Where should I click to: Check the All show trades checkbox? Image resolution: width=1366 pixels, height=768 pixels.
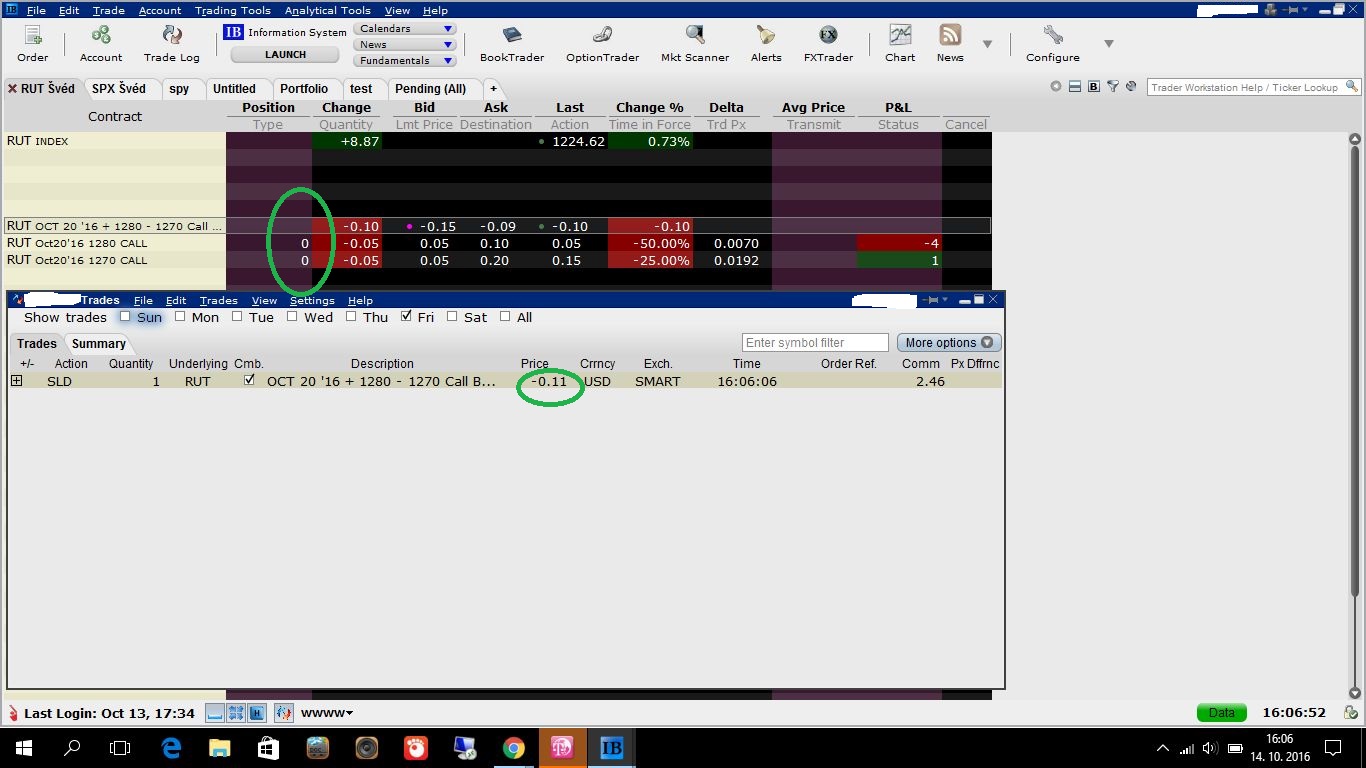point(505,316)
